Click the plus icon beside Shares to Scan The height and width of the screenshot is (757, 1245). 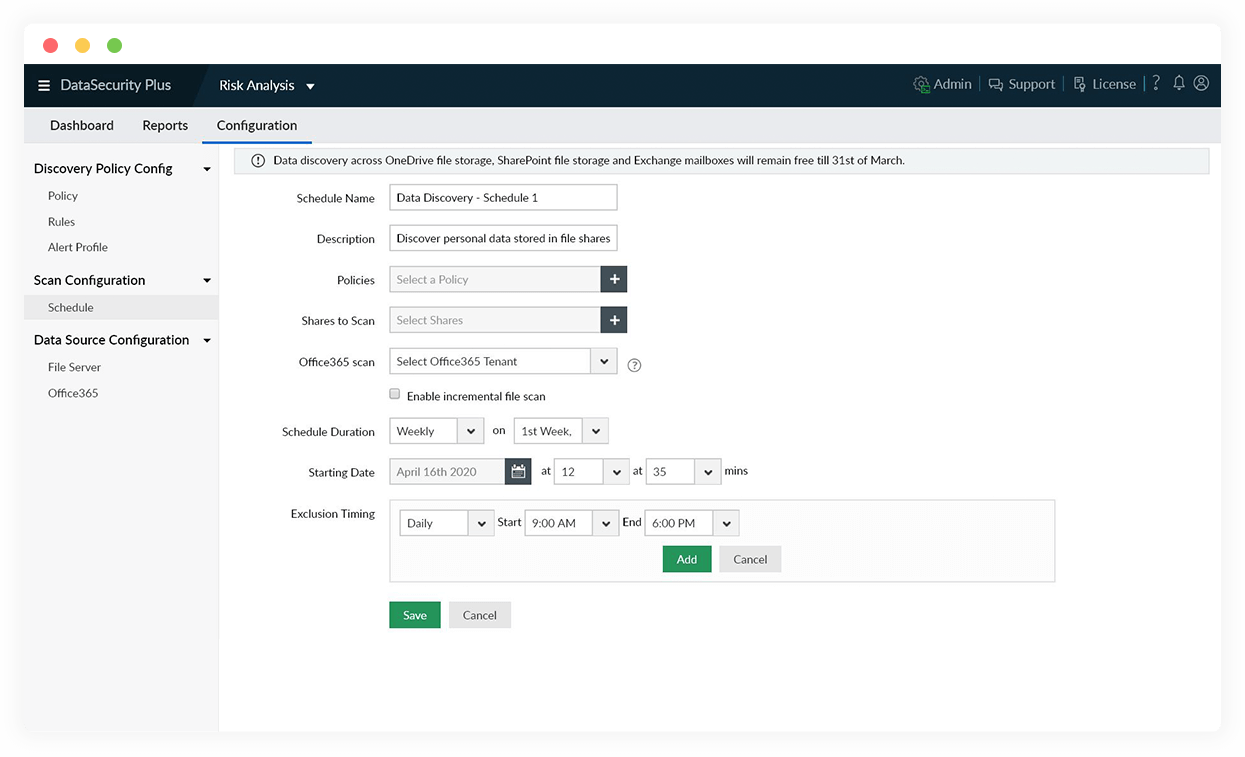click(x=614, y=321)
